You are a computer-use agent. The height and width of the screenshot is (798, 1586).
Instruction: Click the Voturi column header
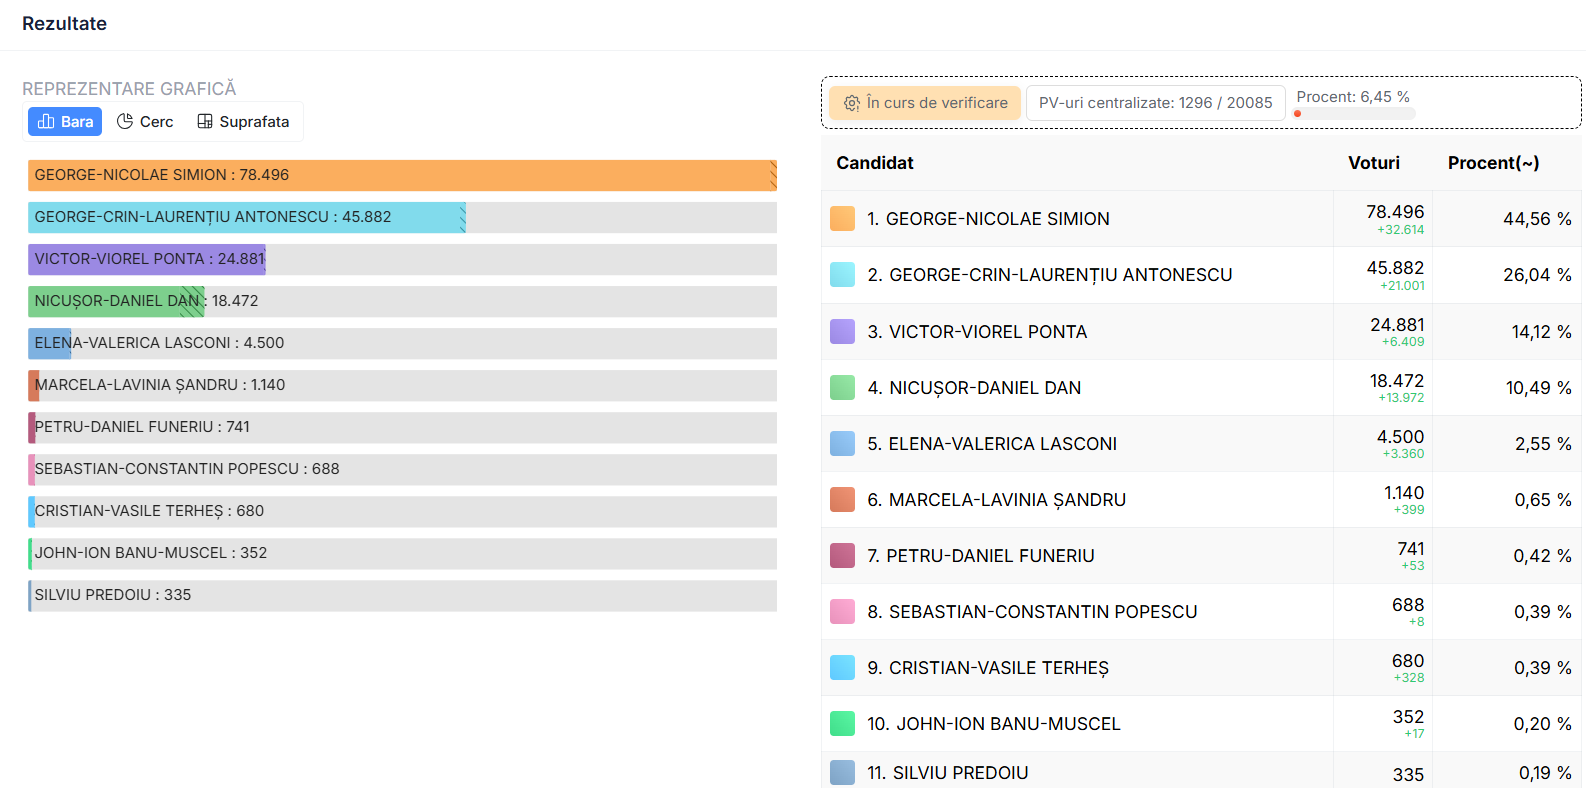click(1373, 163)
